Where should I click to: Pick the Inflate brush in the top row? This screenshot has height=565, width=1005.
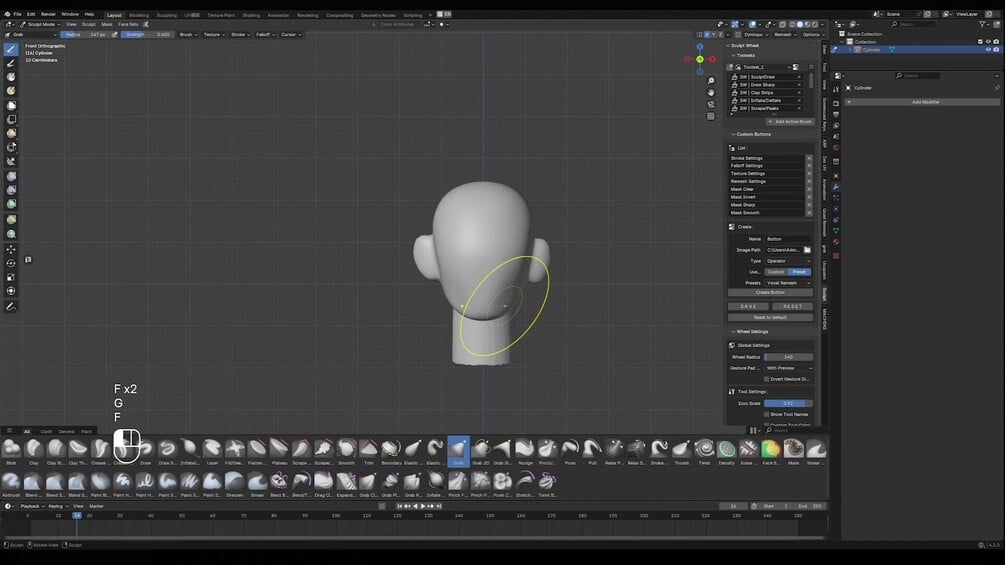coord(190,451)
